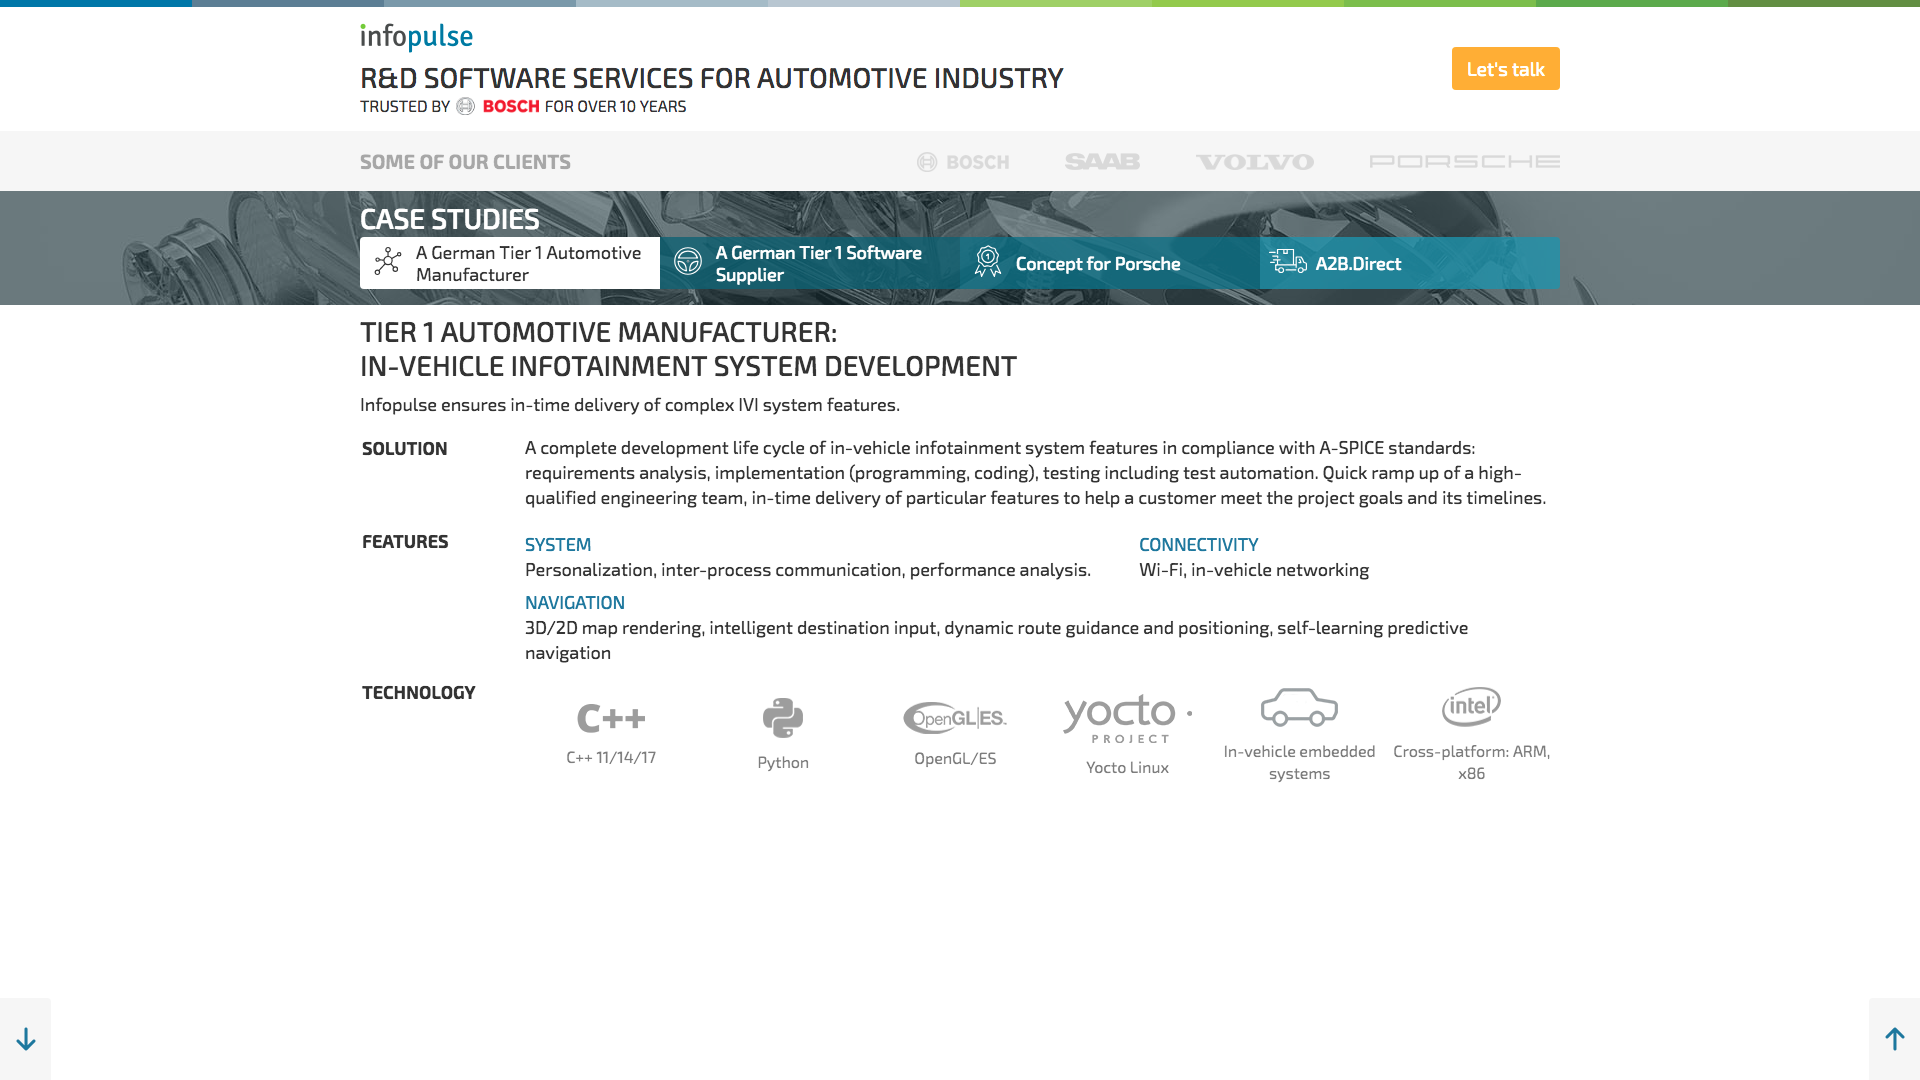
Task: Click the steering wheel icon on Supplier tab
Action: (x=688, y=262)
